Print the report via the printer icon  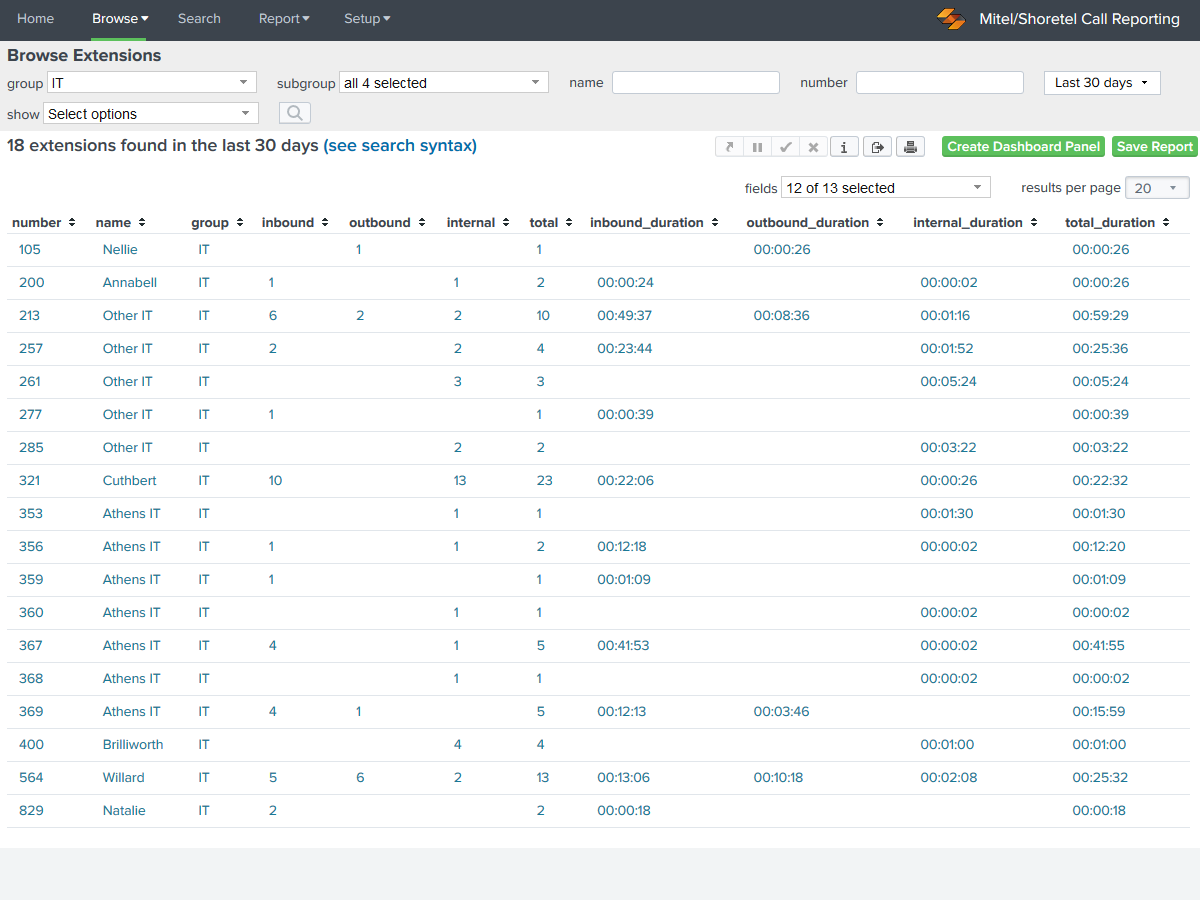pyautogui.click(x=910, y=146)
